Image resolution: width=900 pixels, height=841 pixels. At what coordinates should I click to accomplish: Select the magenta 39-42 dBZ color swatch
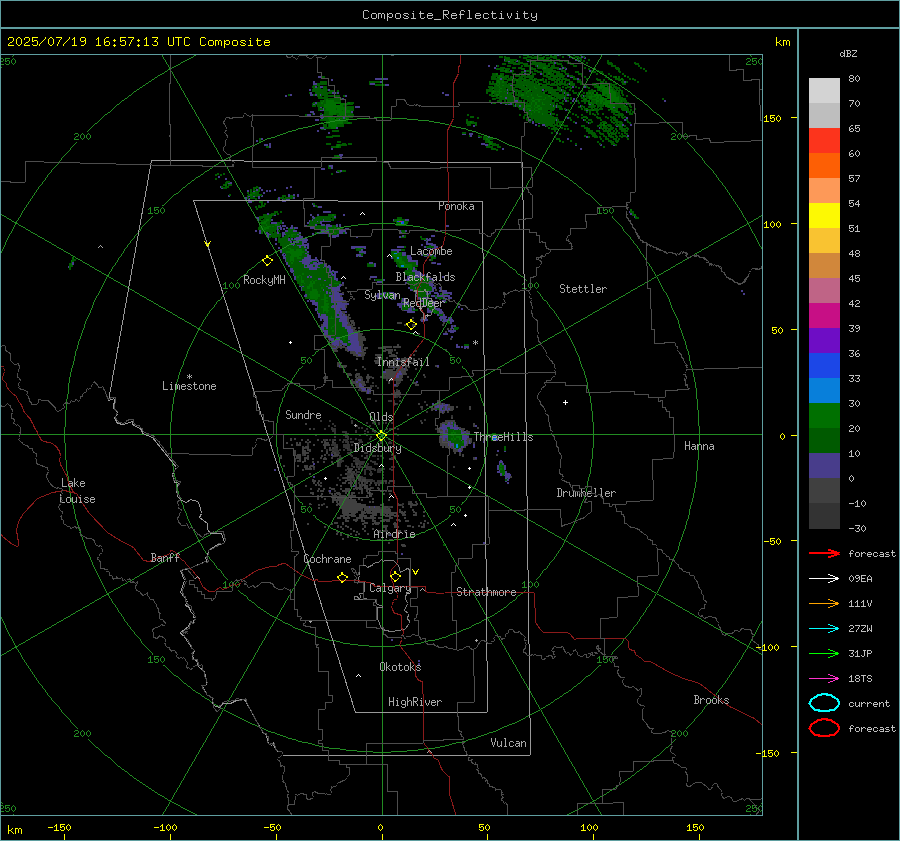[x=824, y=316]
